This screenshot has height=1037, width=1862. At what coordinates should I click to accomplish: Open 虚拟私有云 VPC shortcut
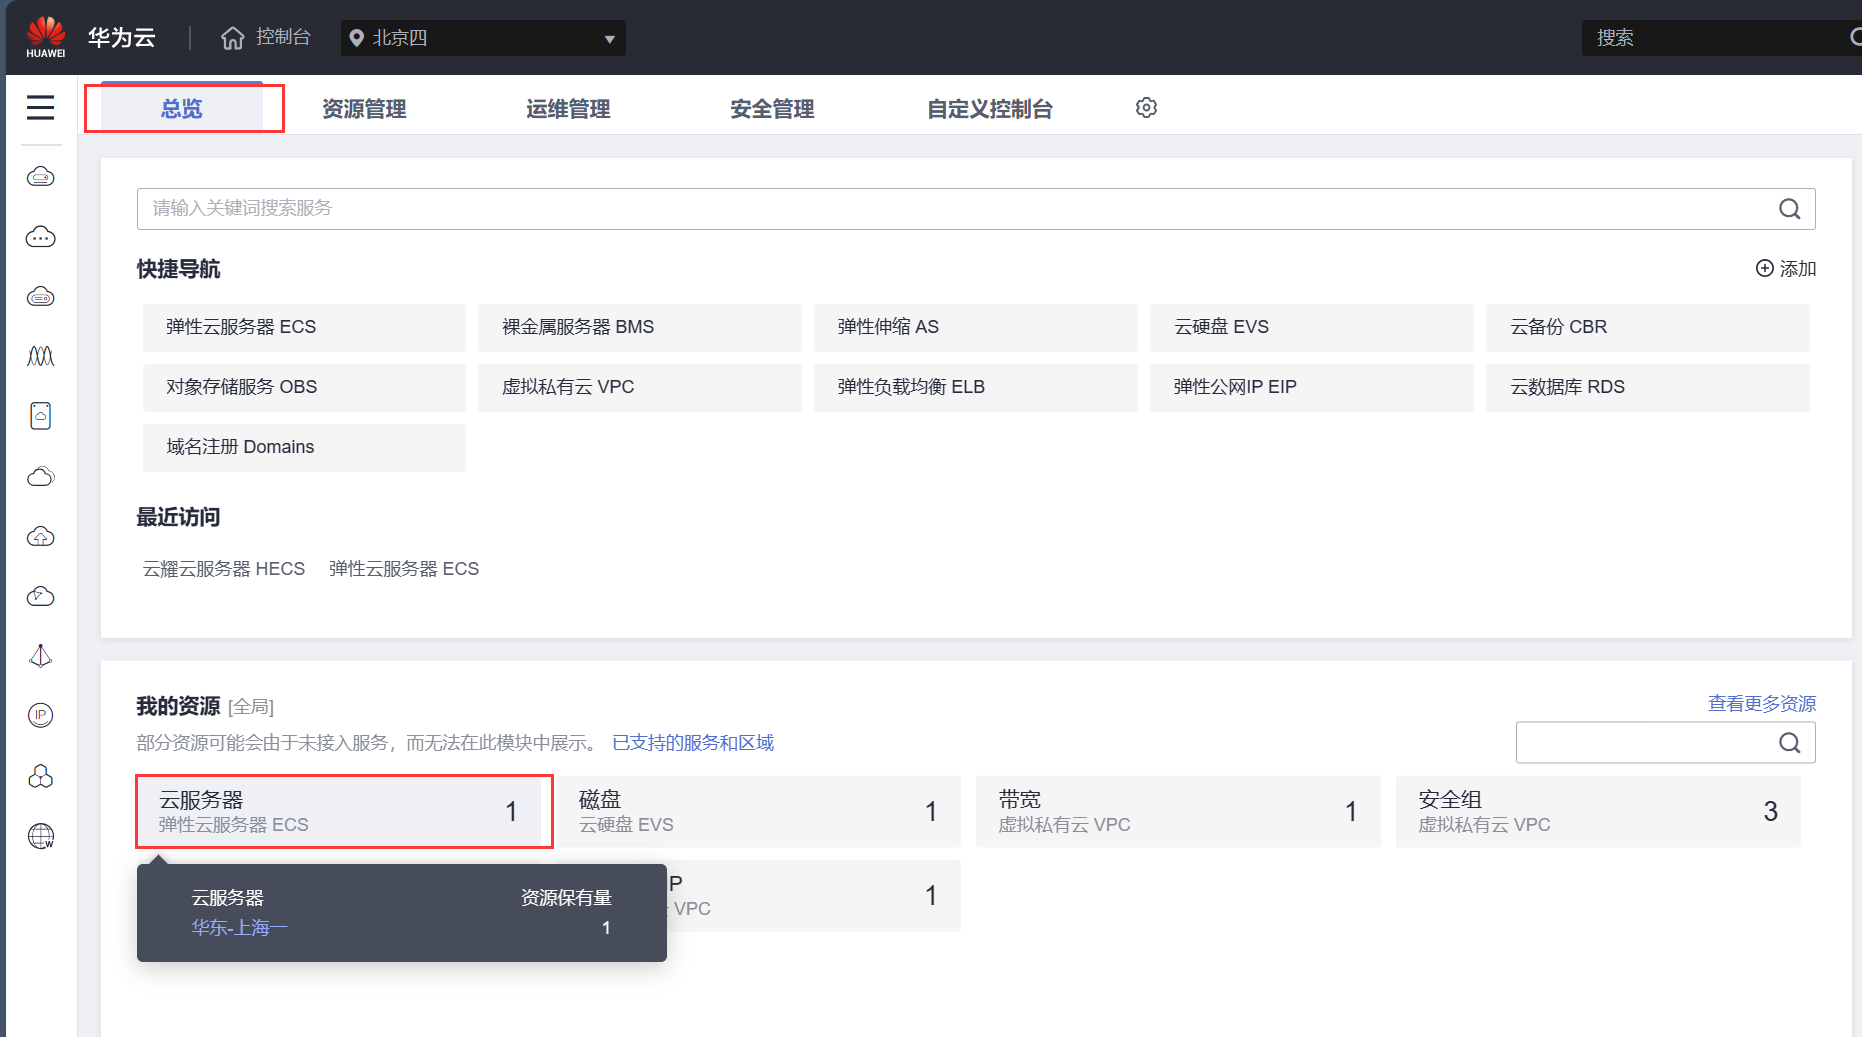click(640, 387)
